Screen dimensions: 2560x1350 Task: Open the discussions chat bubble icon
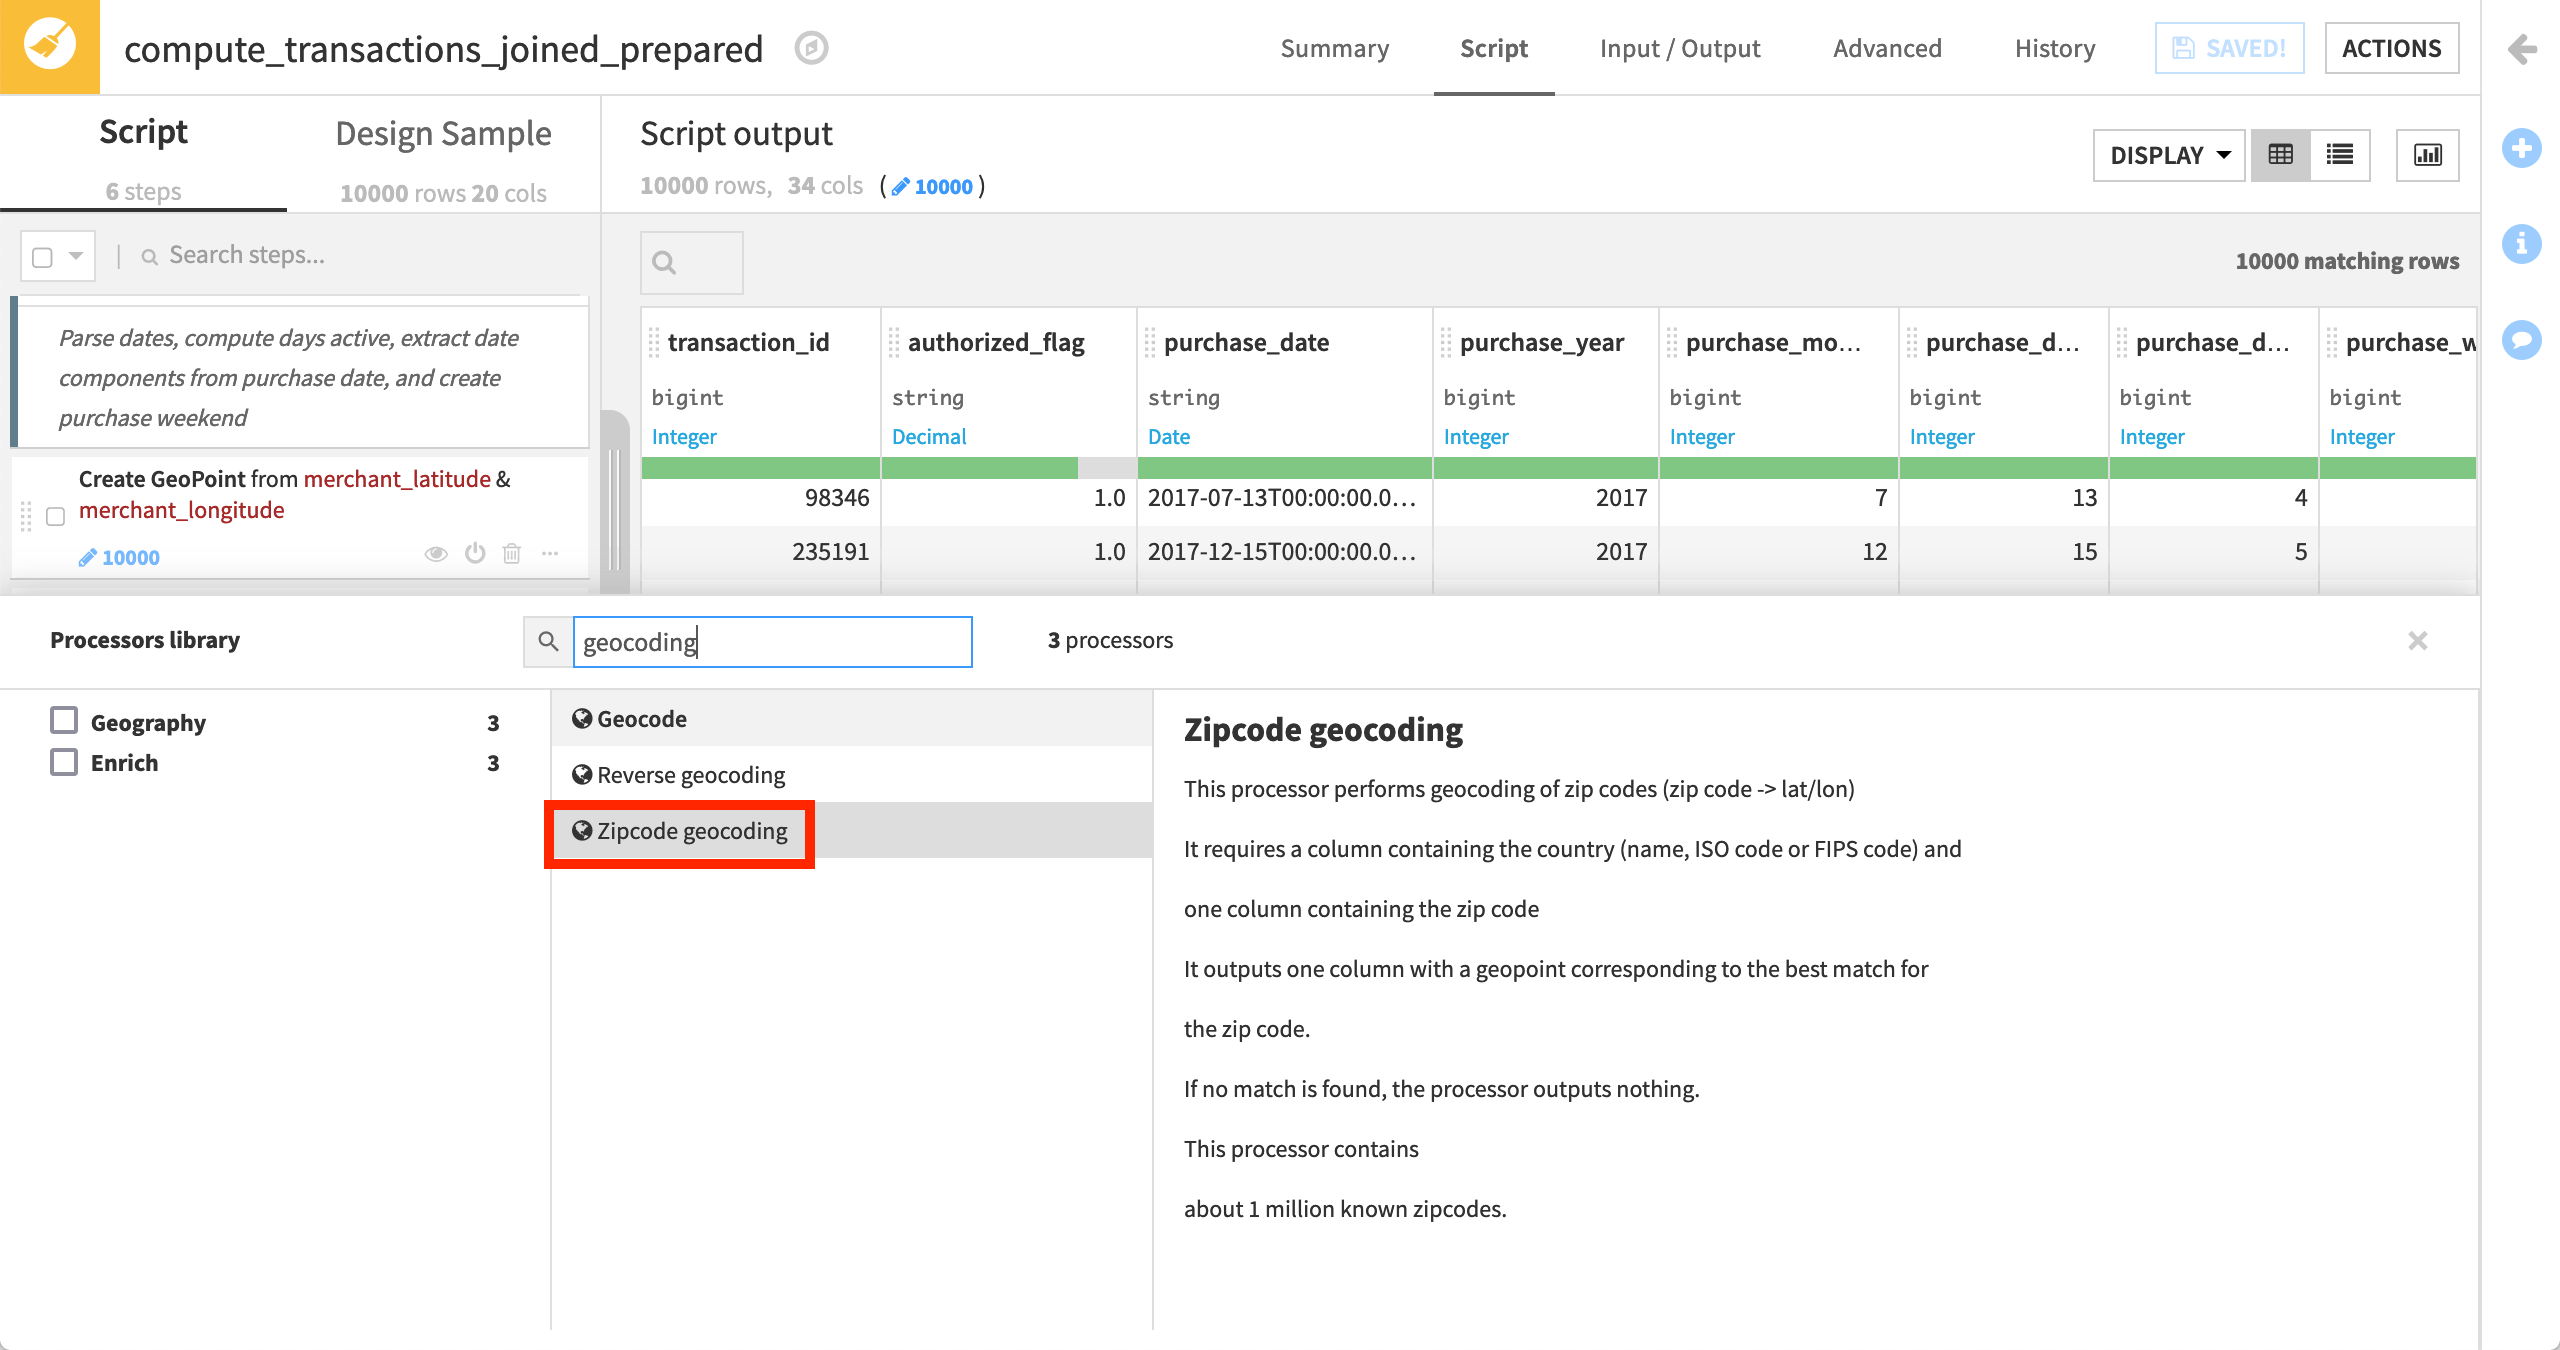[x=2522, y=340]
